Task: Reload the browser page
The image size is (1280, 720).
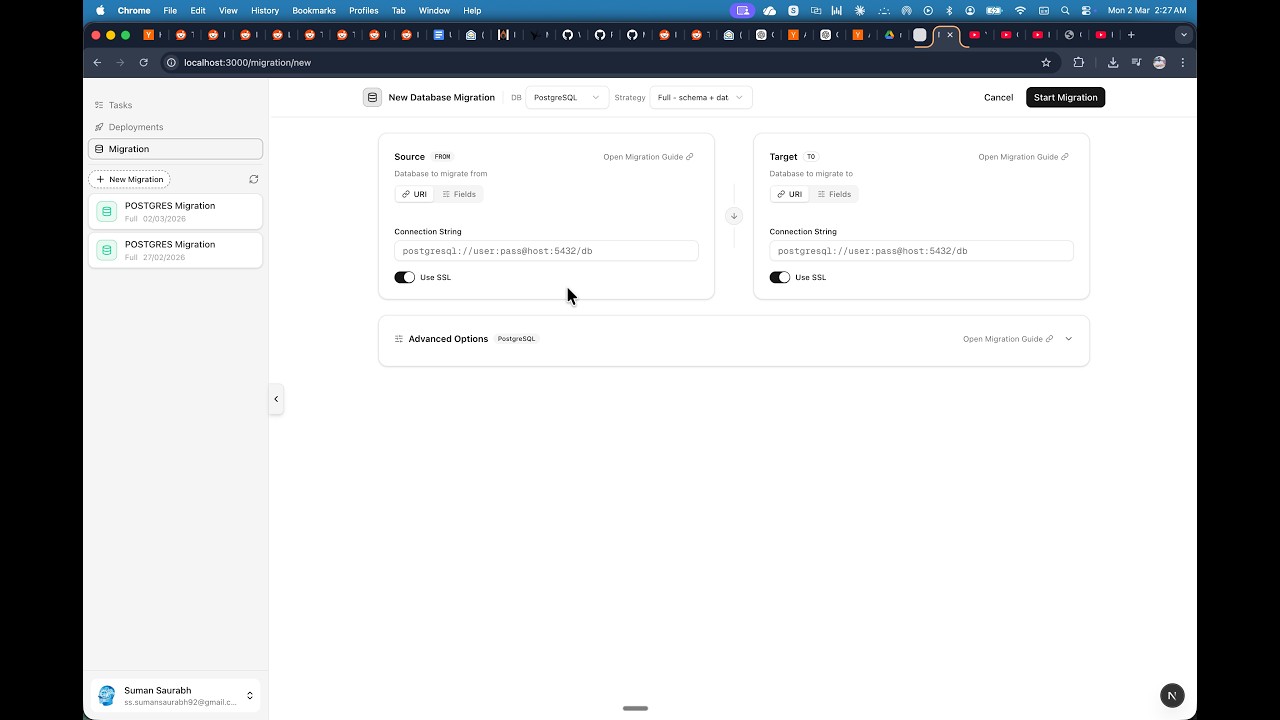Action: click(x=143, y=62)
